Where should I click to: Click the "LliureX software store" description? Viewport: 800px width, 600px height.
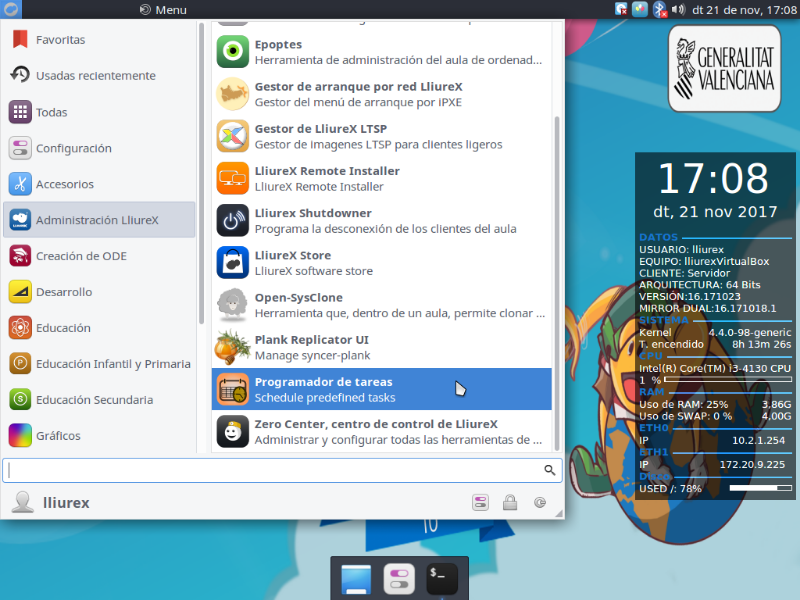point(314,271)
